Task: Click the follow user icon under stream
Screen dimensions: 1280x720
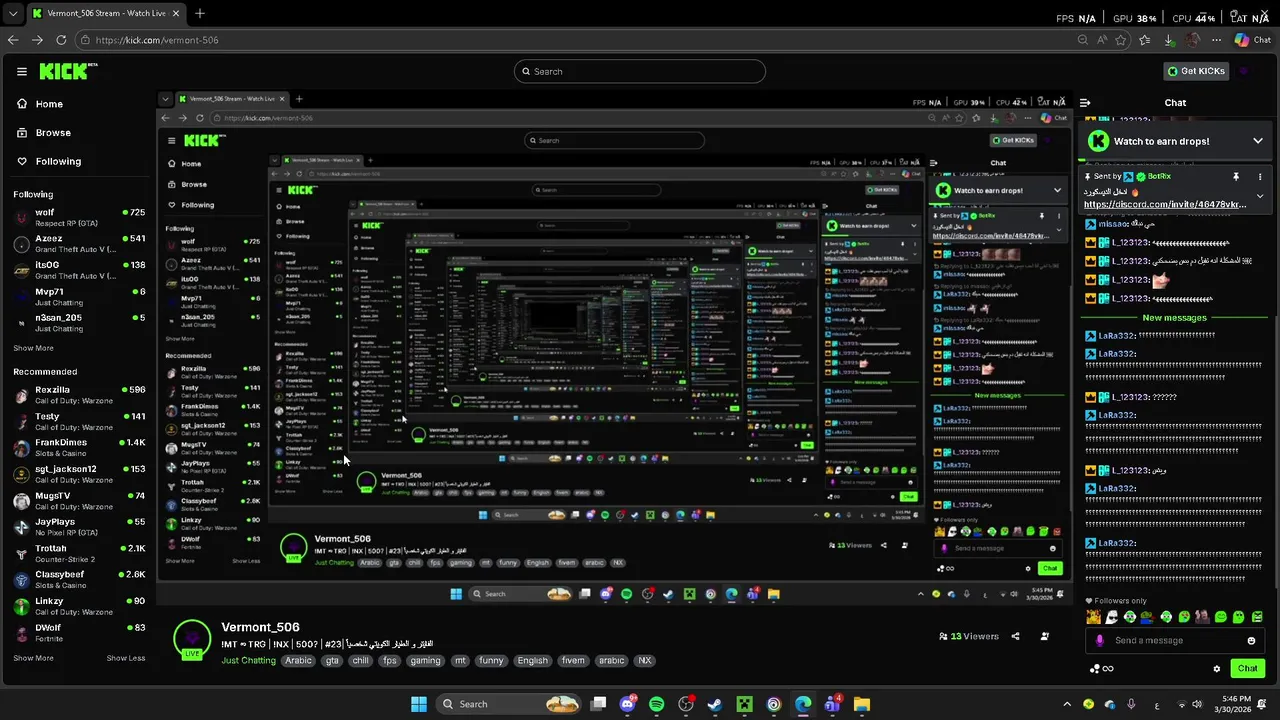Action: 1045,636
